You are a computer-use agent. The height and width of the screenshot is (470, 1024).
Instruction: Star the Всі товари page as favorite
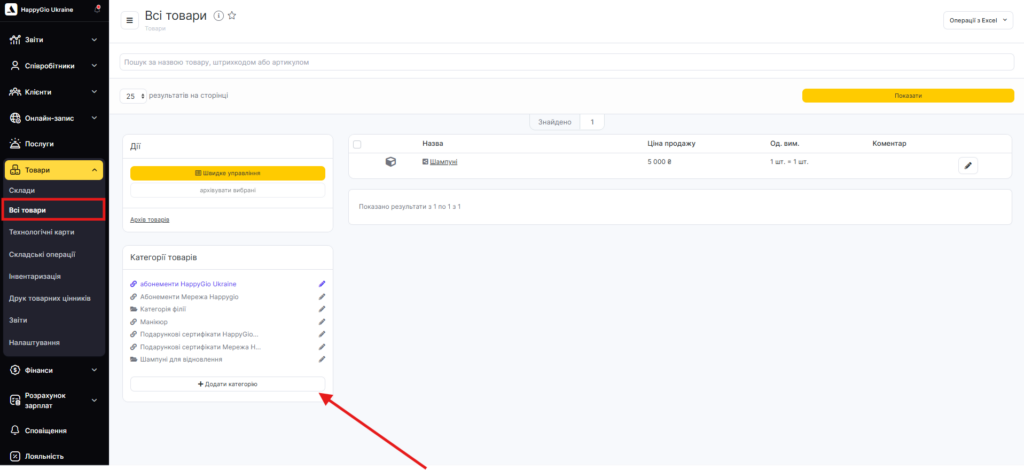click(232, 16)
